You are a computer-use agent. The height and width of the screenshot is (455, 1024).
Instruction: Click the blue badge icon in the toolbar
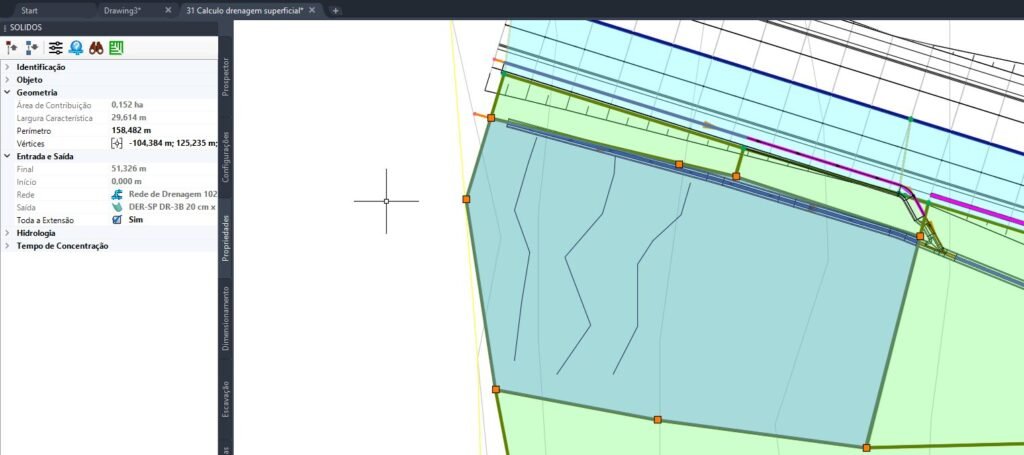76,47
